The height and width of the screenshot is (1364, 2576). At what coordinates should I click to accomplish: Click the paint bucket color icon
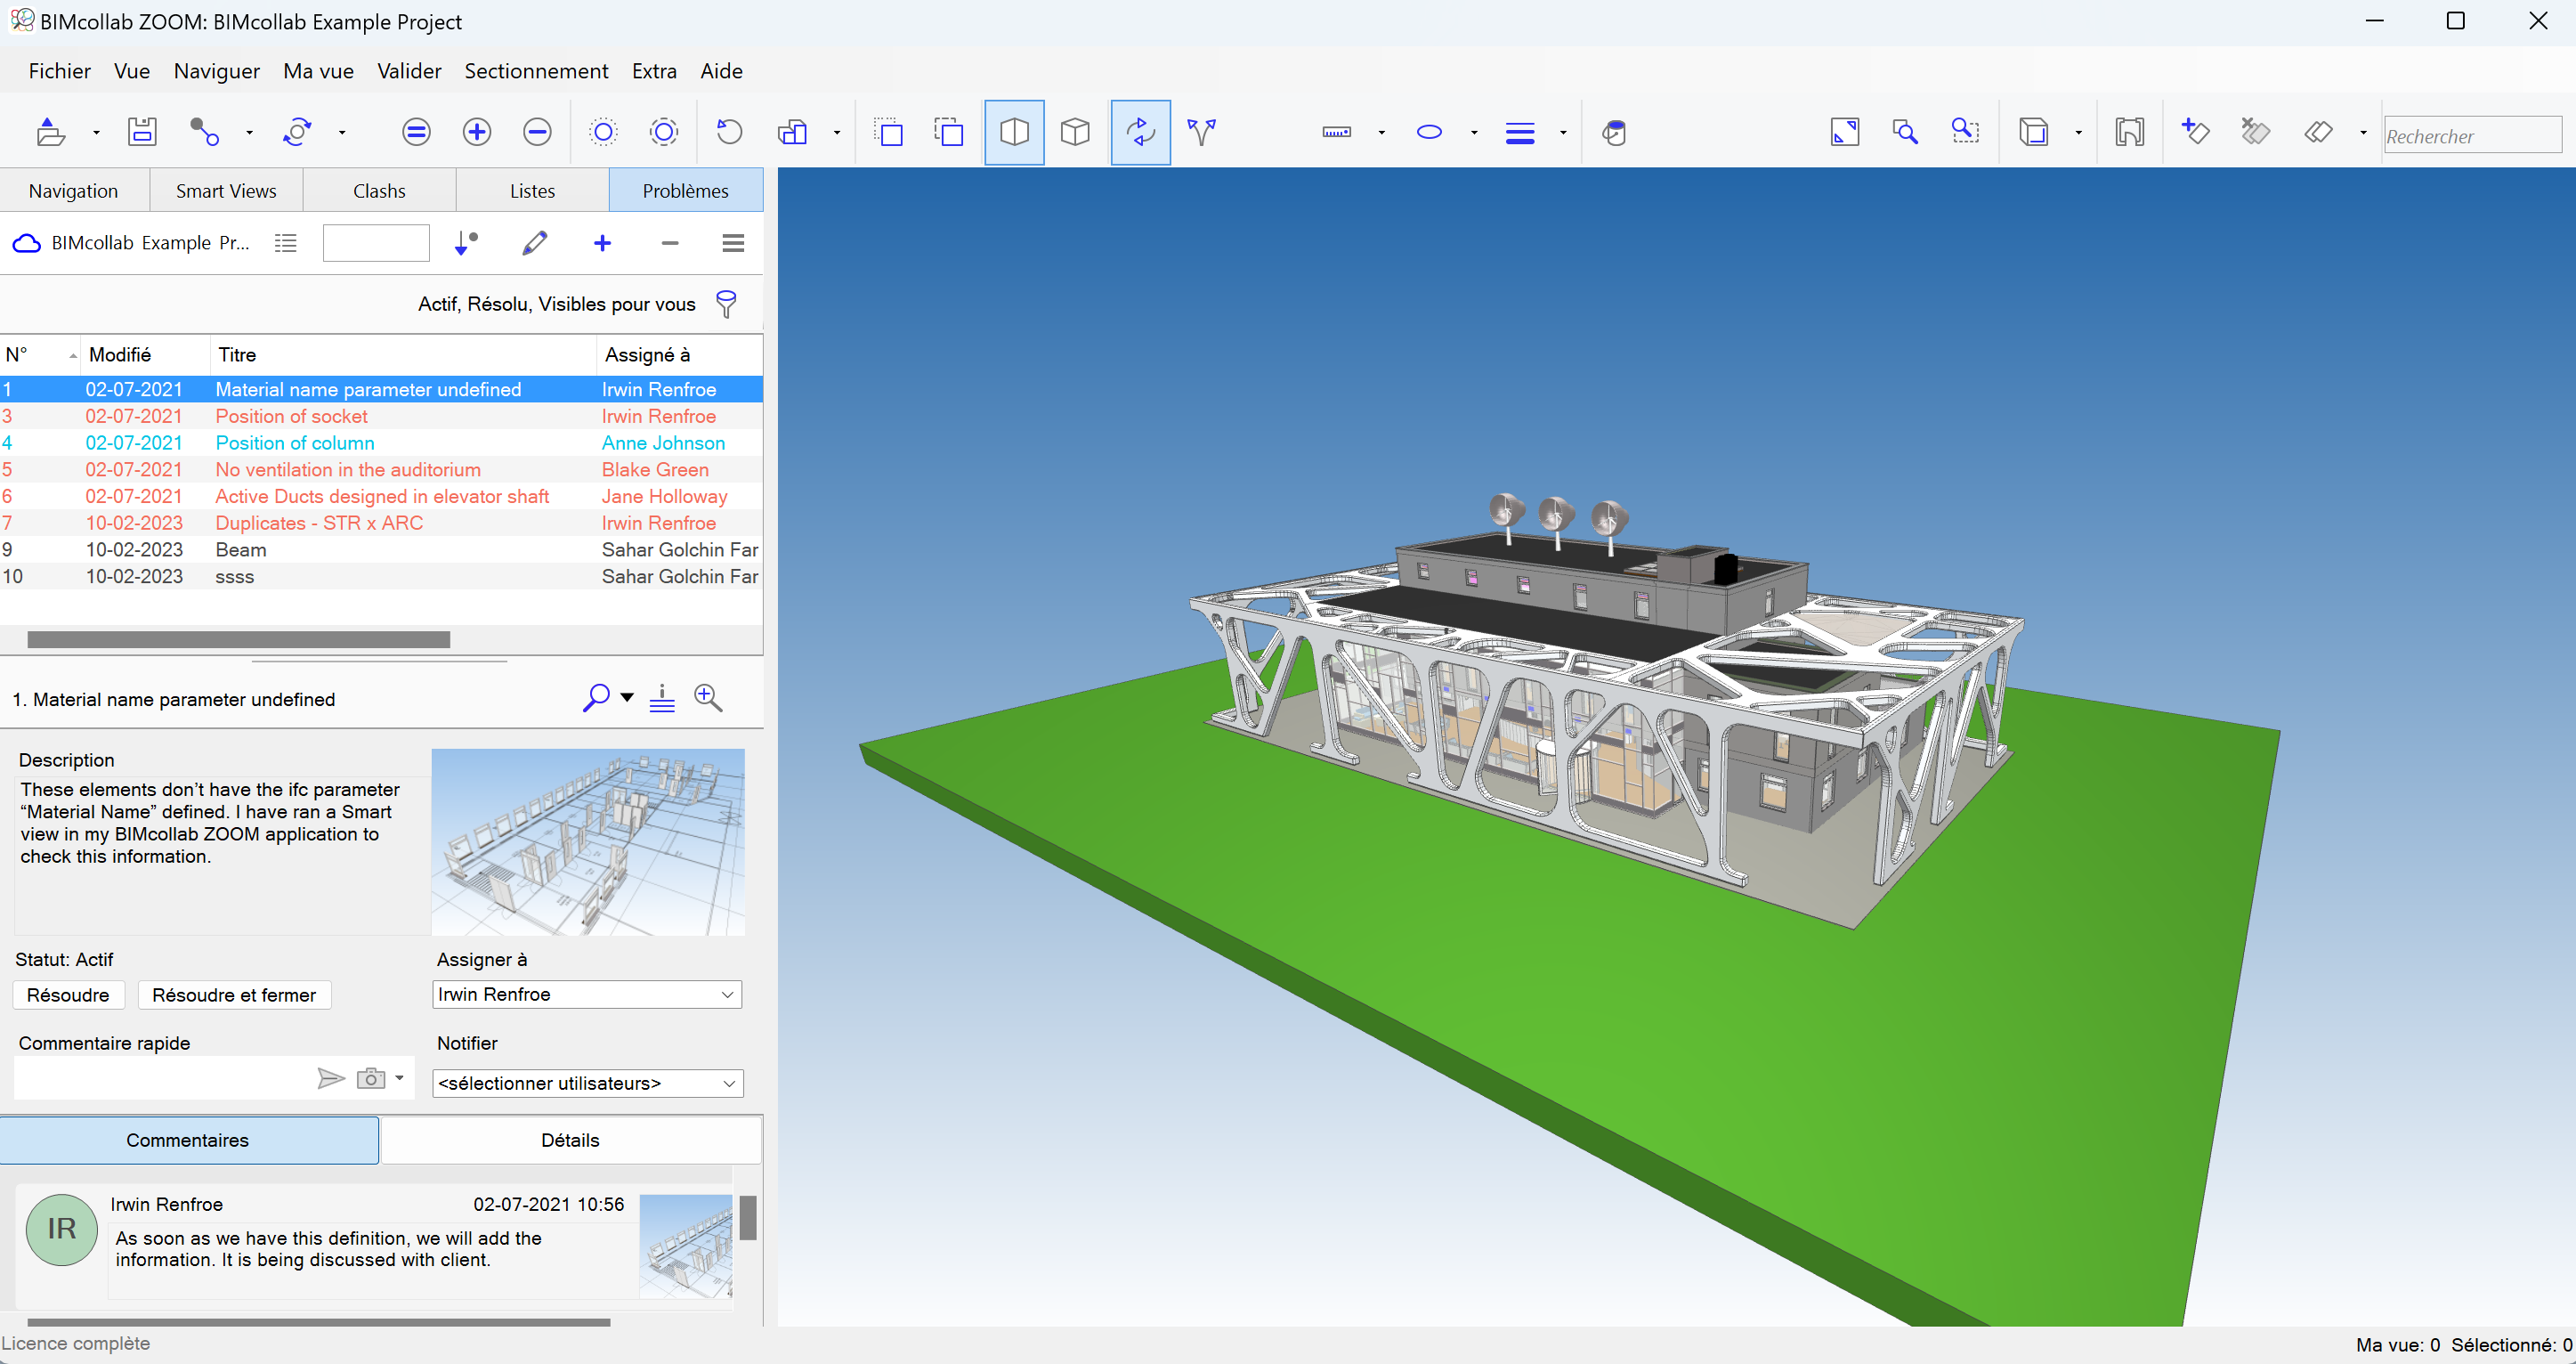[x=1614, y=132]
